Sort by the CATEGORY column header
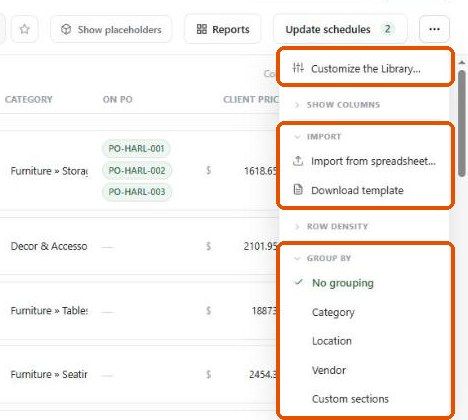This screenshot has height=420, width=468. 28,99
